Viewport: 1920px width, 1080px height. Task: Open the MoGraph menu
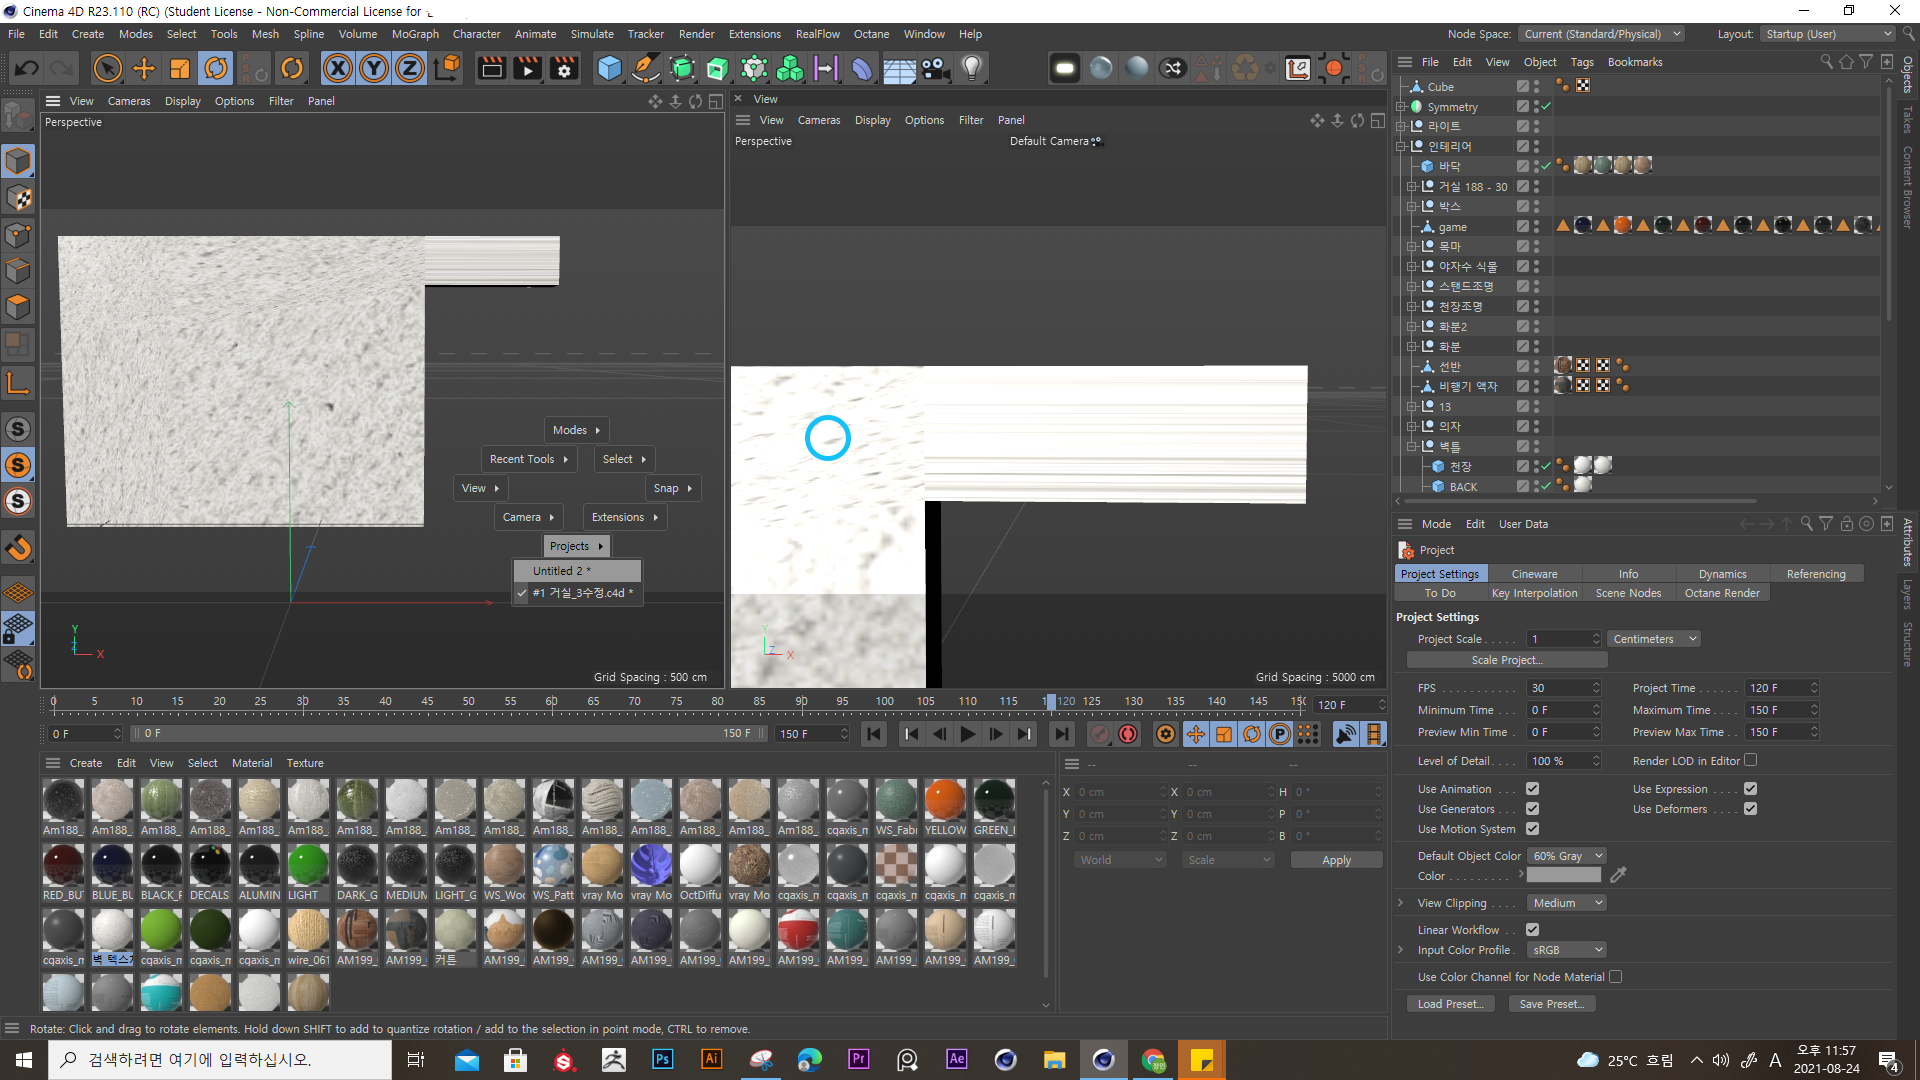[415, 34]
